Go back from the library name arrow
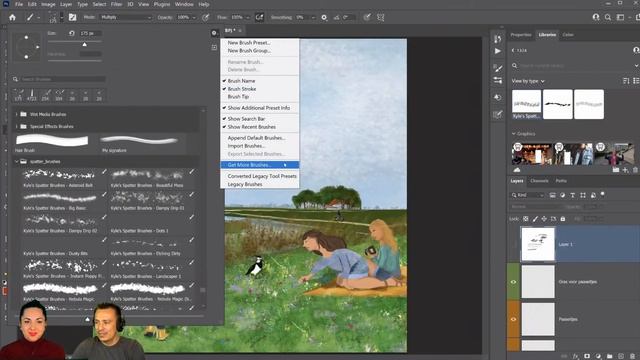 (513, 50)
